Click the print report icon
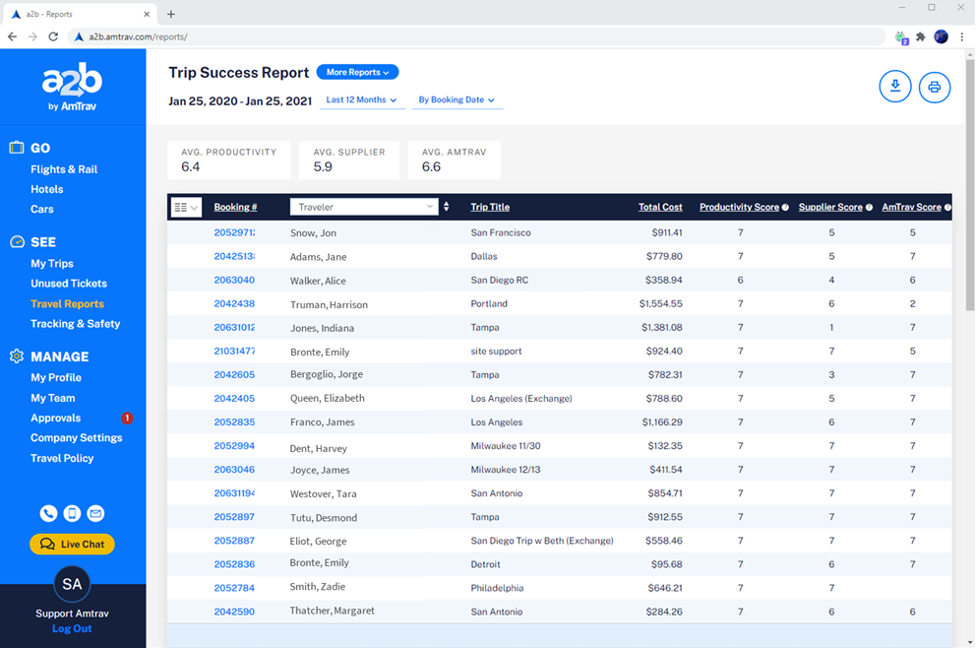977x650 pixels. pos(934,87)
